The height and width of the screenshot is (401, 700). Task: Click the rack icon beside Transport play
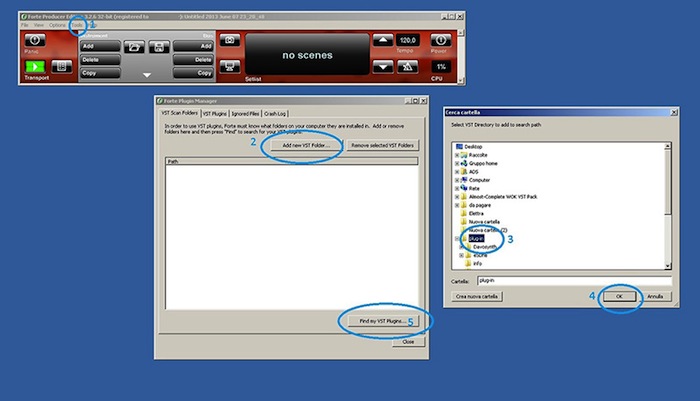62,67
